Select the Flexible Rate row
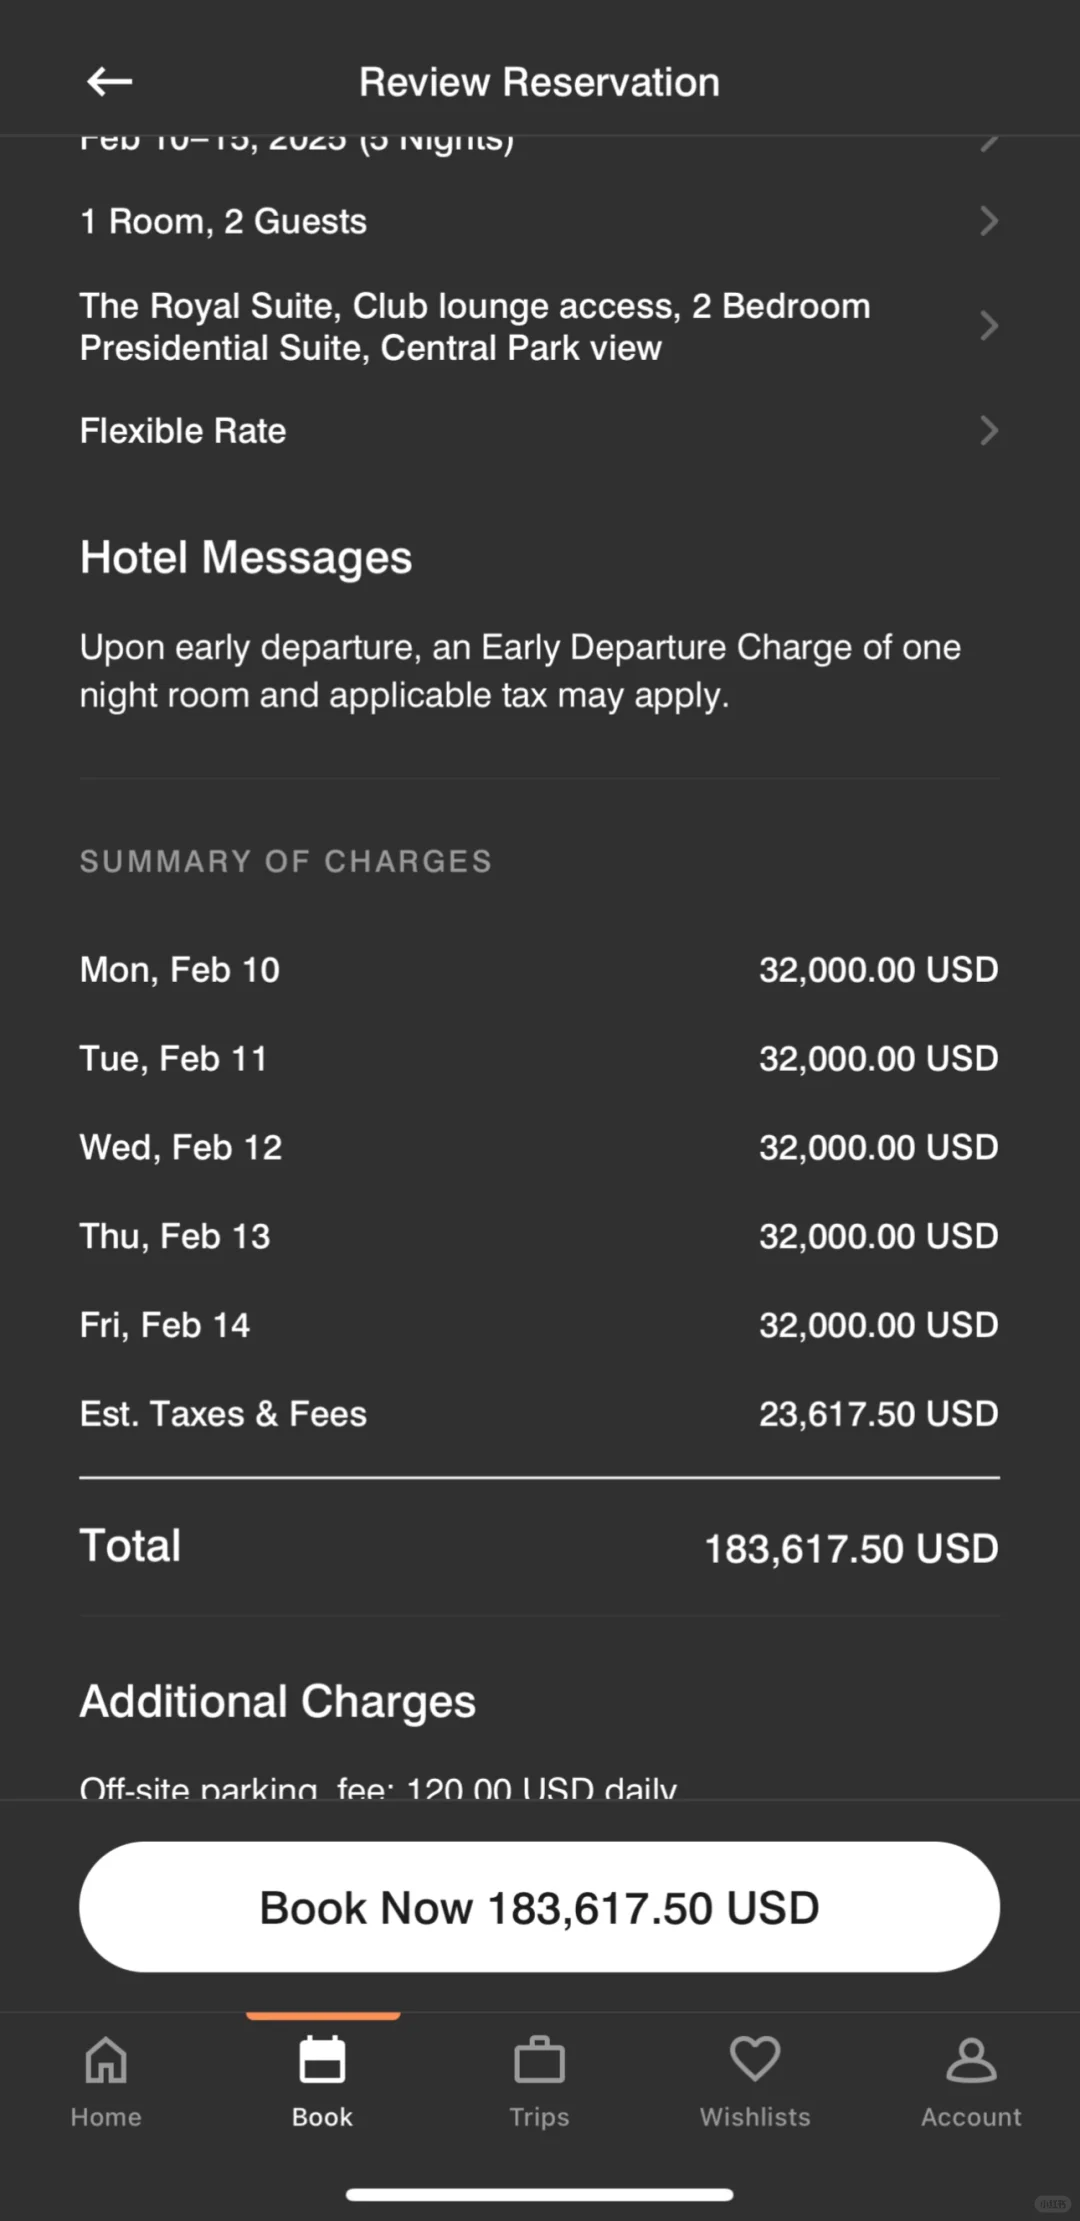 click(x=183, y=431)
